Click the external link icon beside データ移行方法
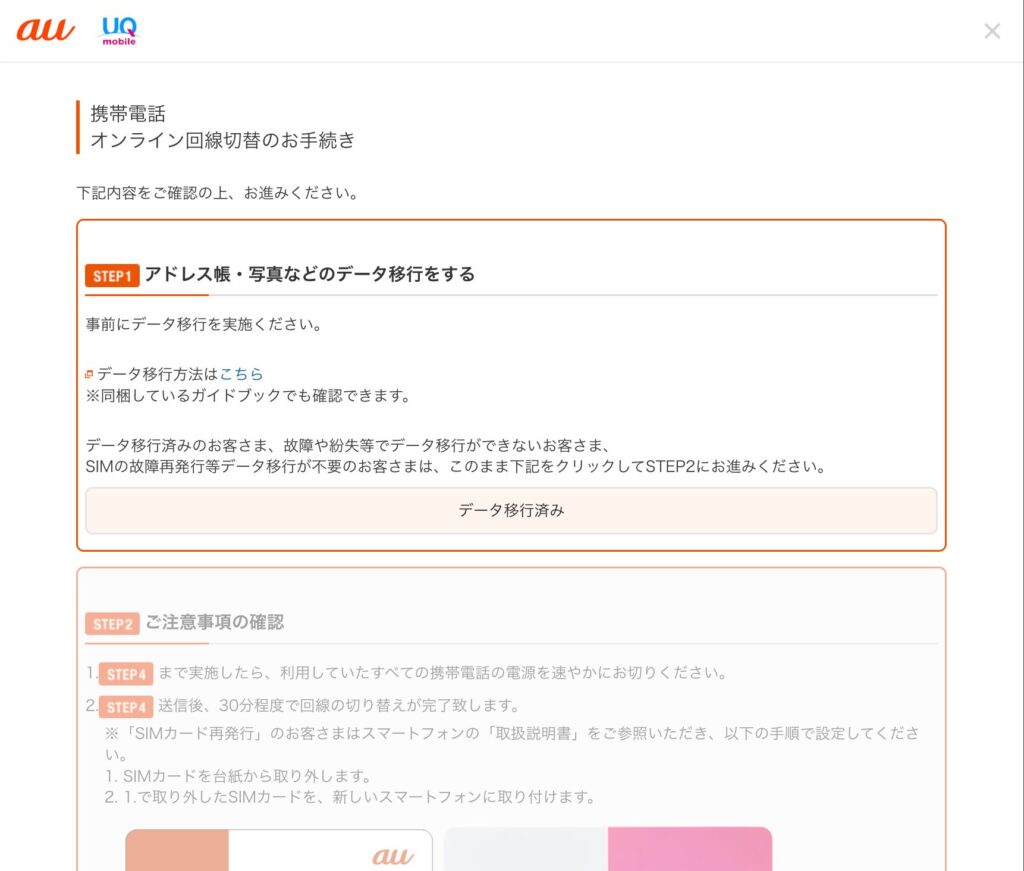The image size is (1024, 871). tap(89, 375)
